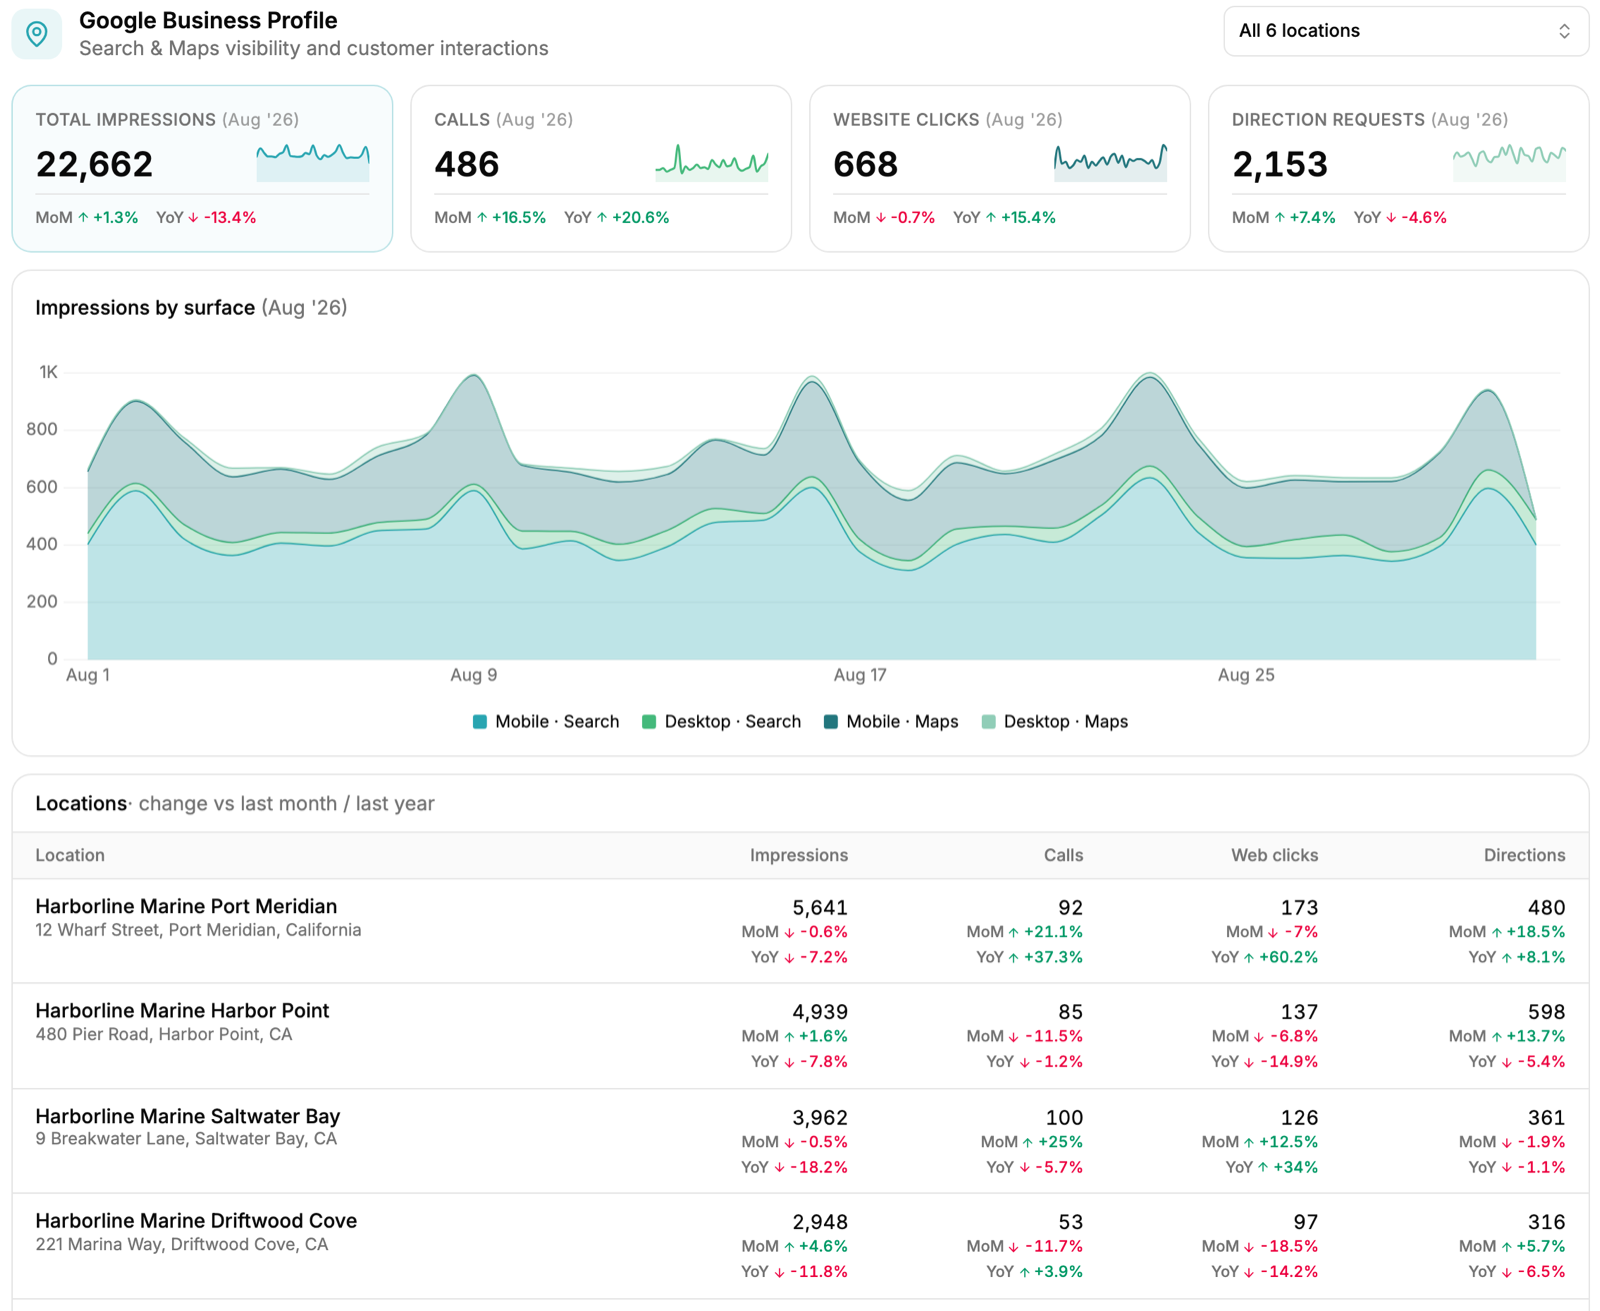The height and width of the screenshot is (1311, 1600).
Task: Select the Calls metric card
Action: coord(601,168)
